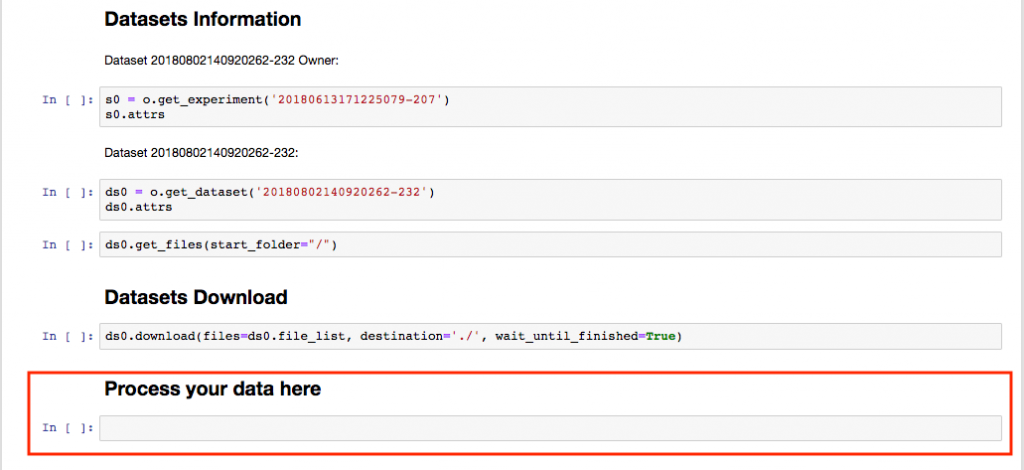Click the In [ ] prompt of get_experiment cell
Image resolution: width=1024 pixels, height=470 pixels.
[x=68, y=100]
